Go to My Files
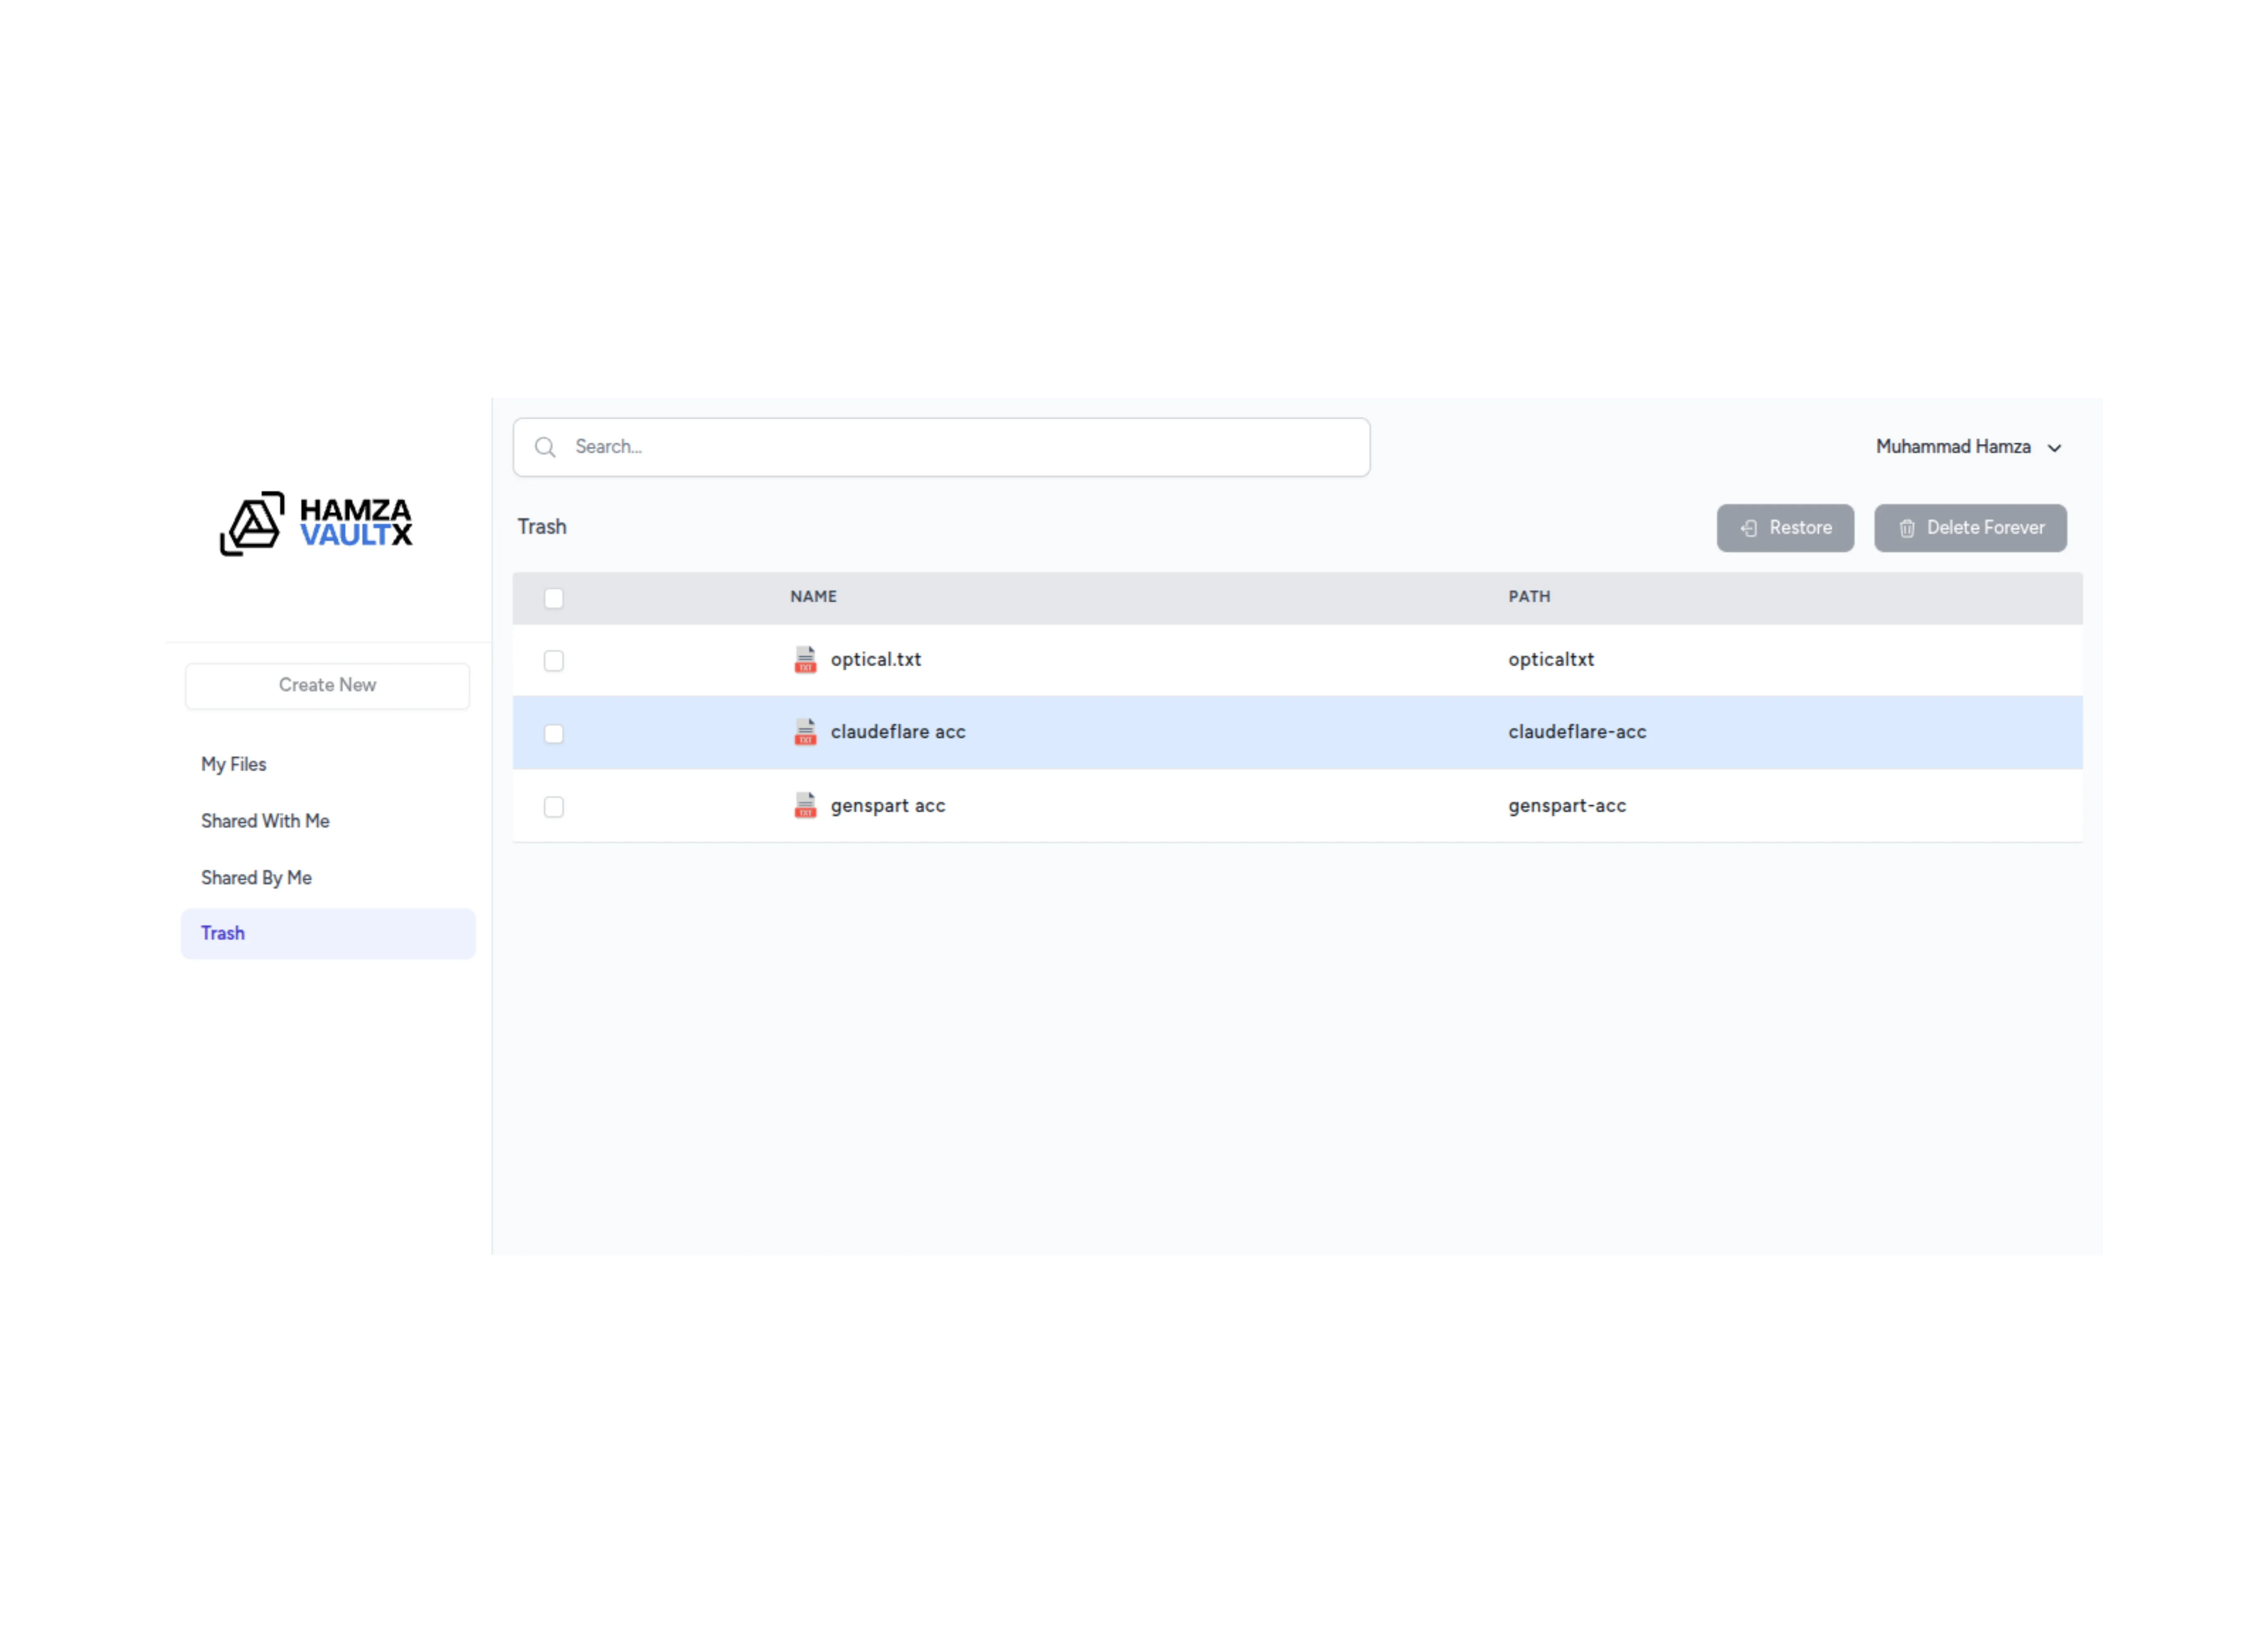The height and width of the screenshot is (1652, 2268). point(234,764)
